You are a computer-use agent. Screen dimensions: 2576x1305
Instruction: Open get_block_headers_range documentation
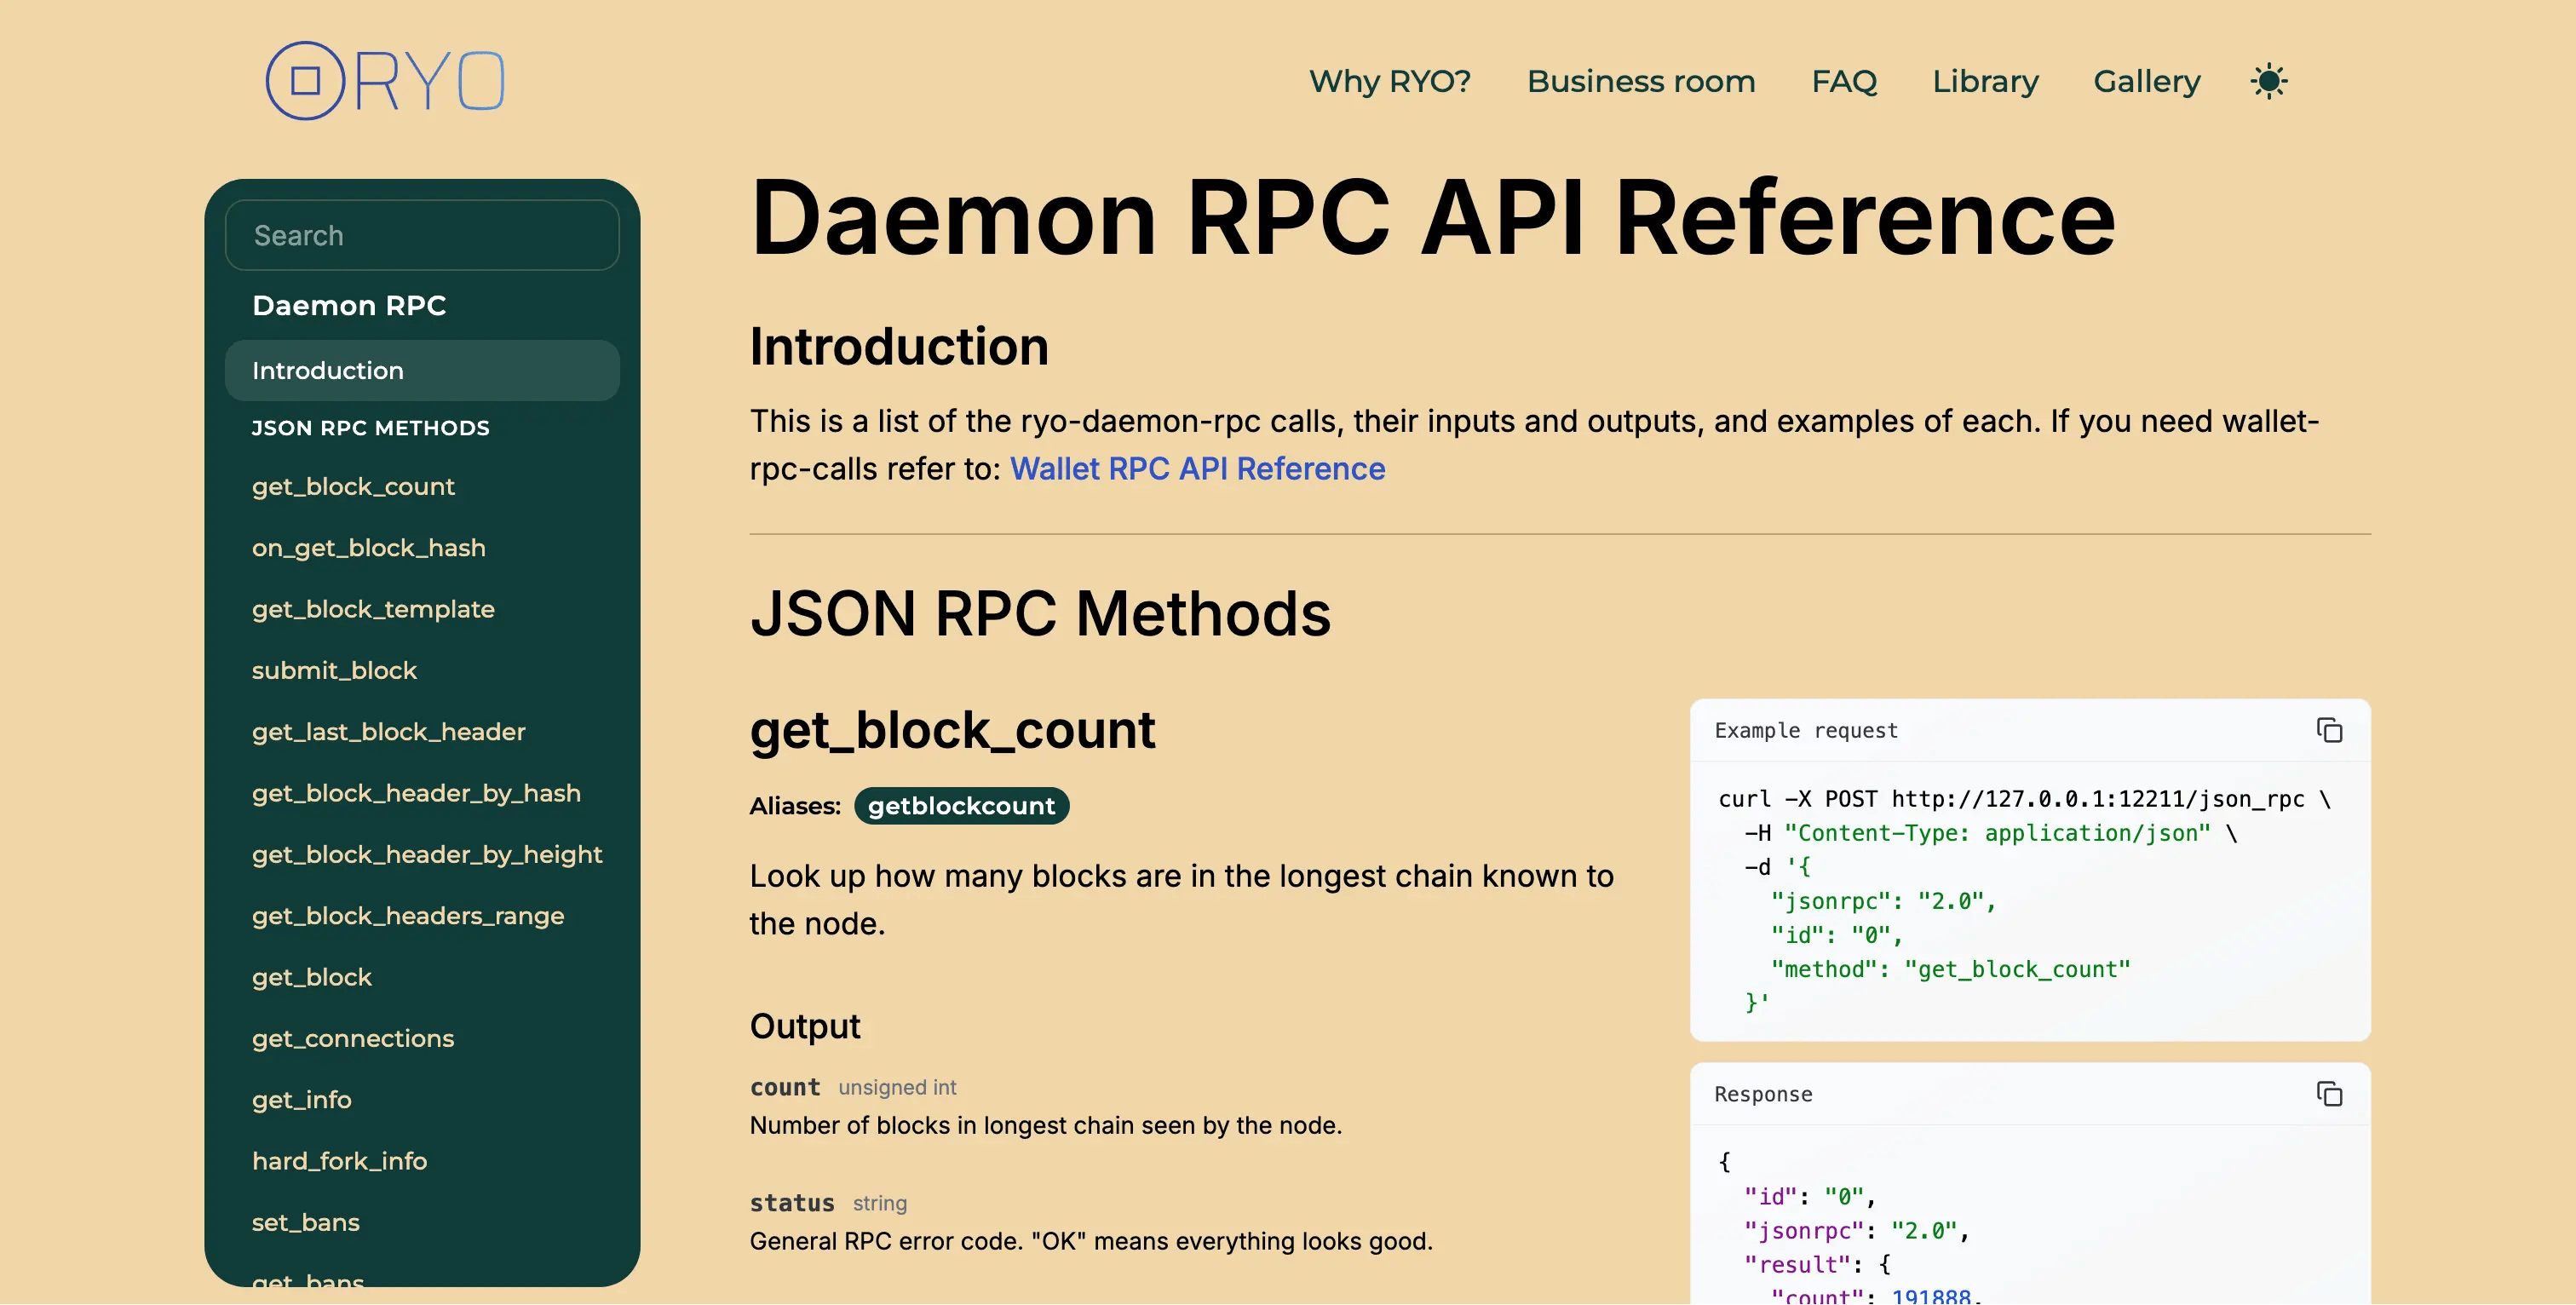tap(408, 915)
